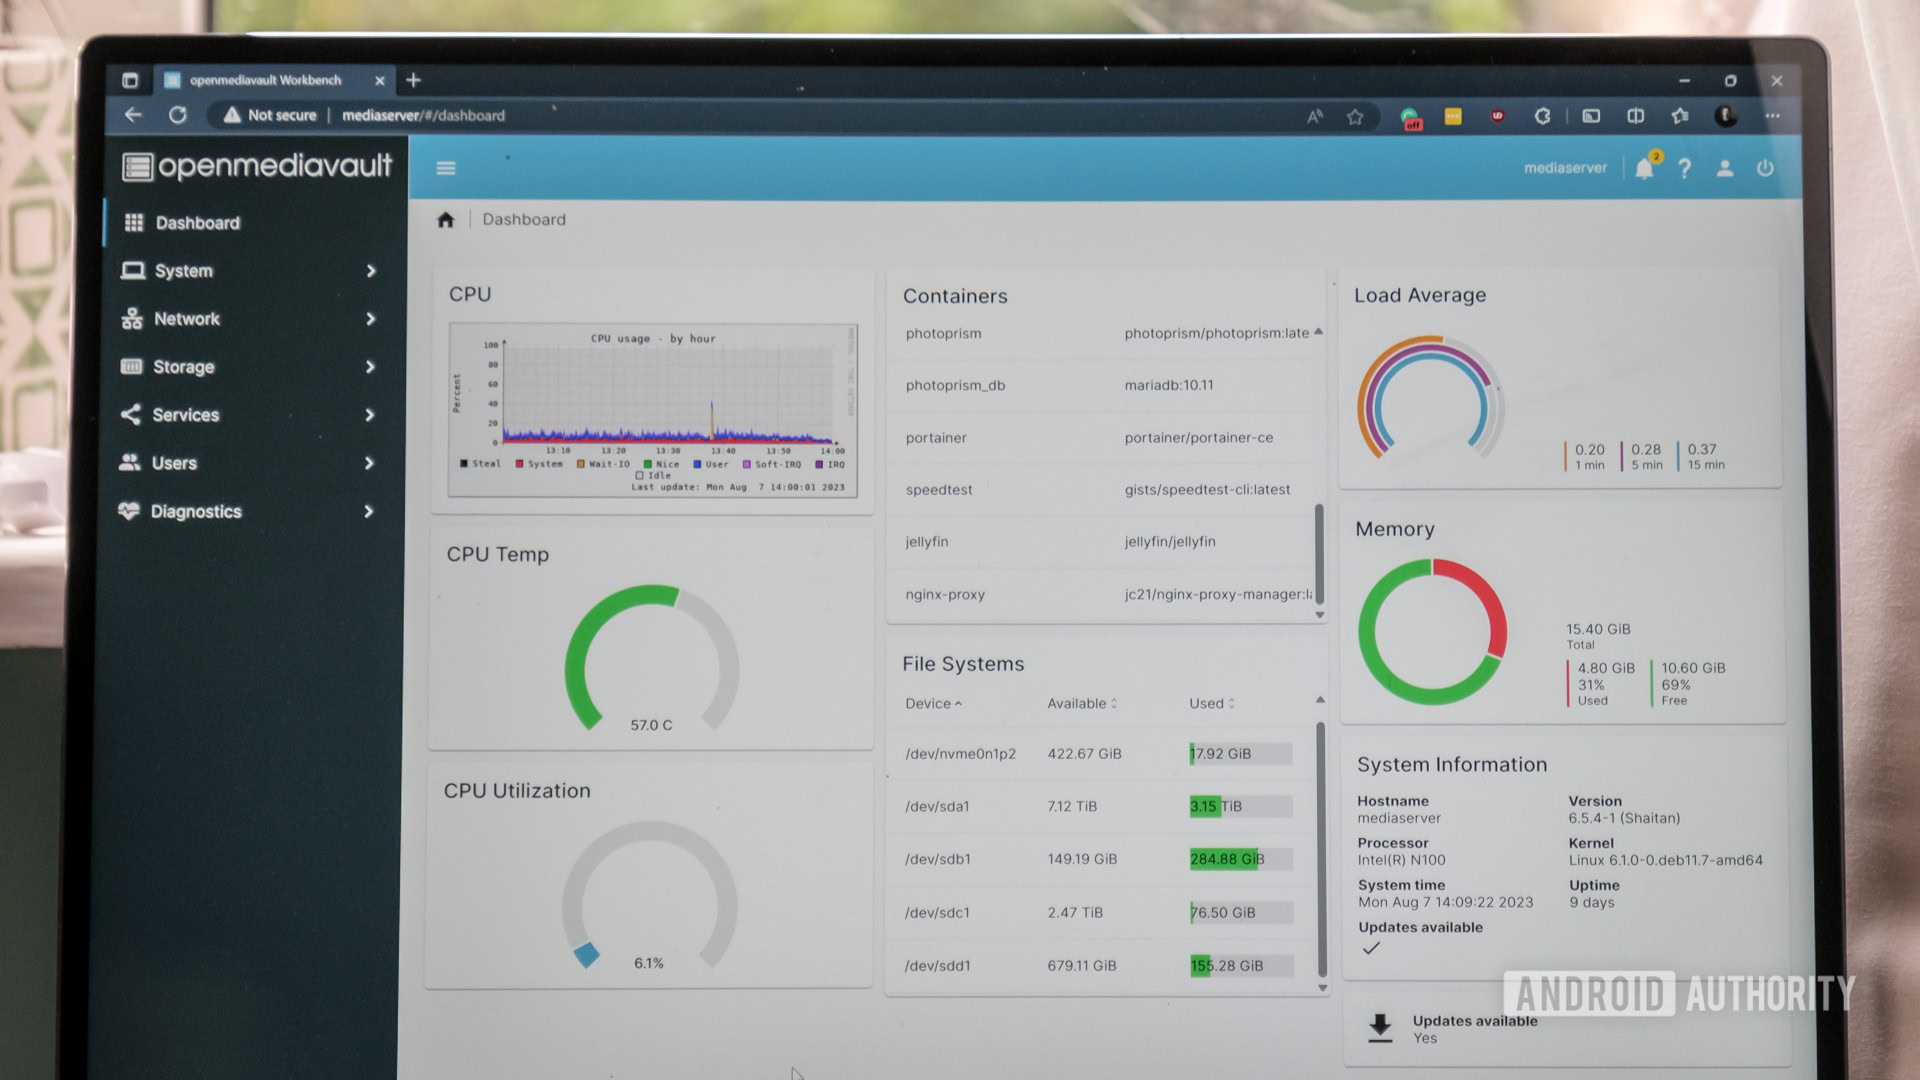Viewport: 1920px width, 1080px height.
Task: Expand the System menu chevron
Action: (371, 271)
